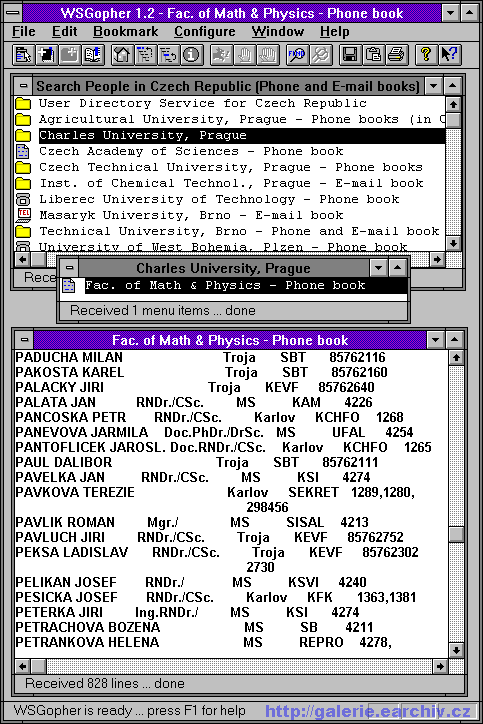This screenshot has height=724, width=483.
Task: Click the single hand stop icon
Action: (244, 55)
